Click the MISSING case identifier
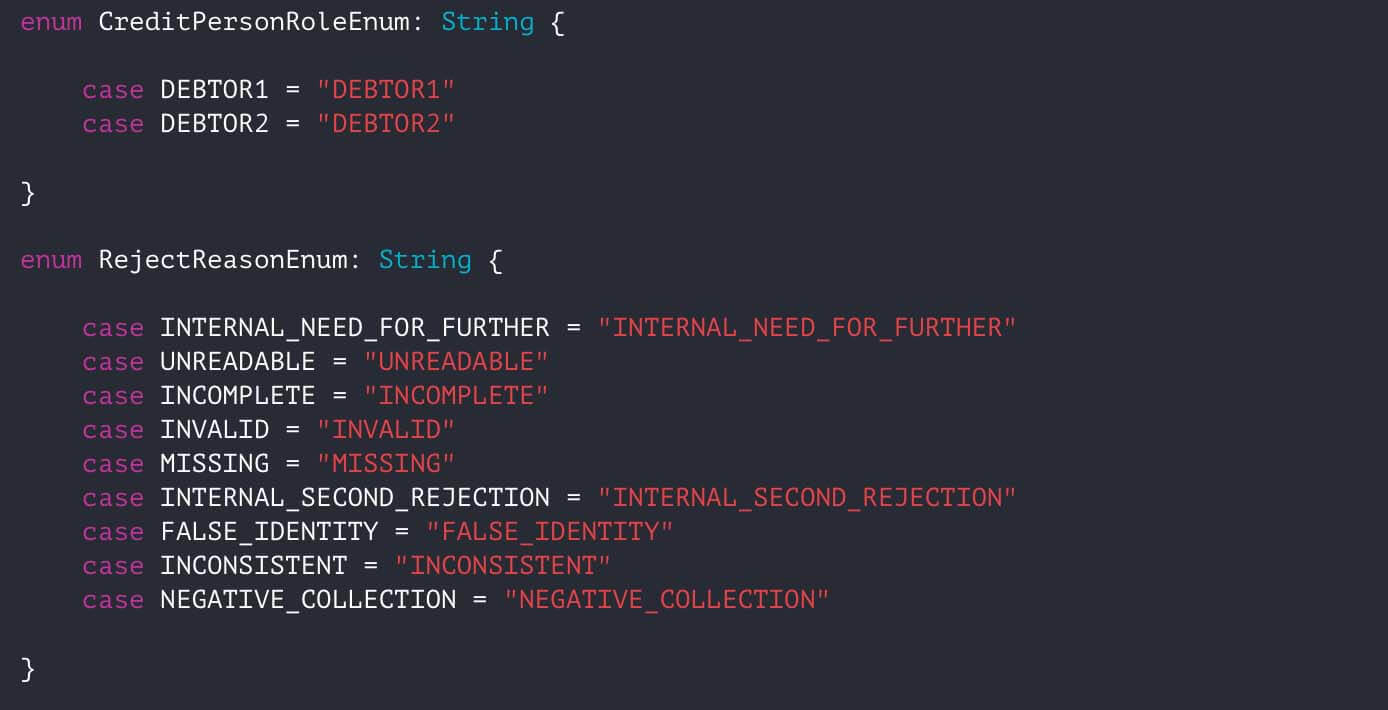The image size is (1388, 710). (214, 464)
